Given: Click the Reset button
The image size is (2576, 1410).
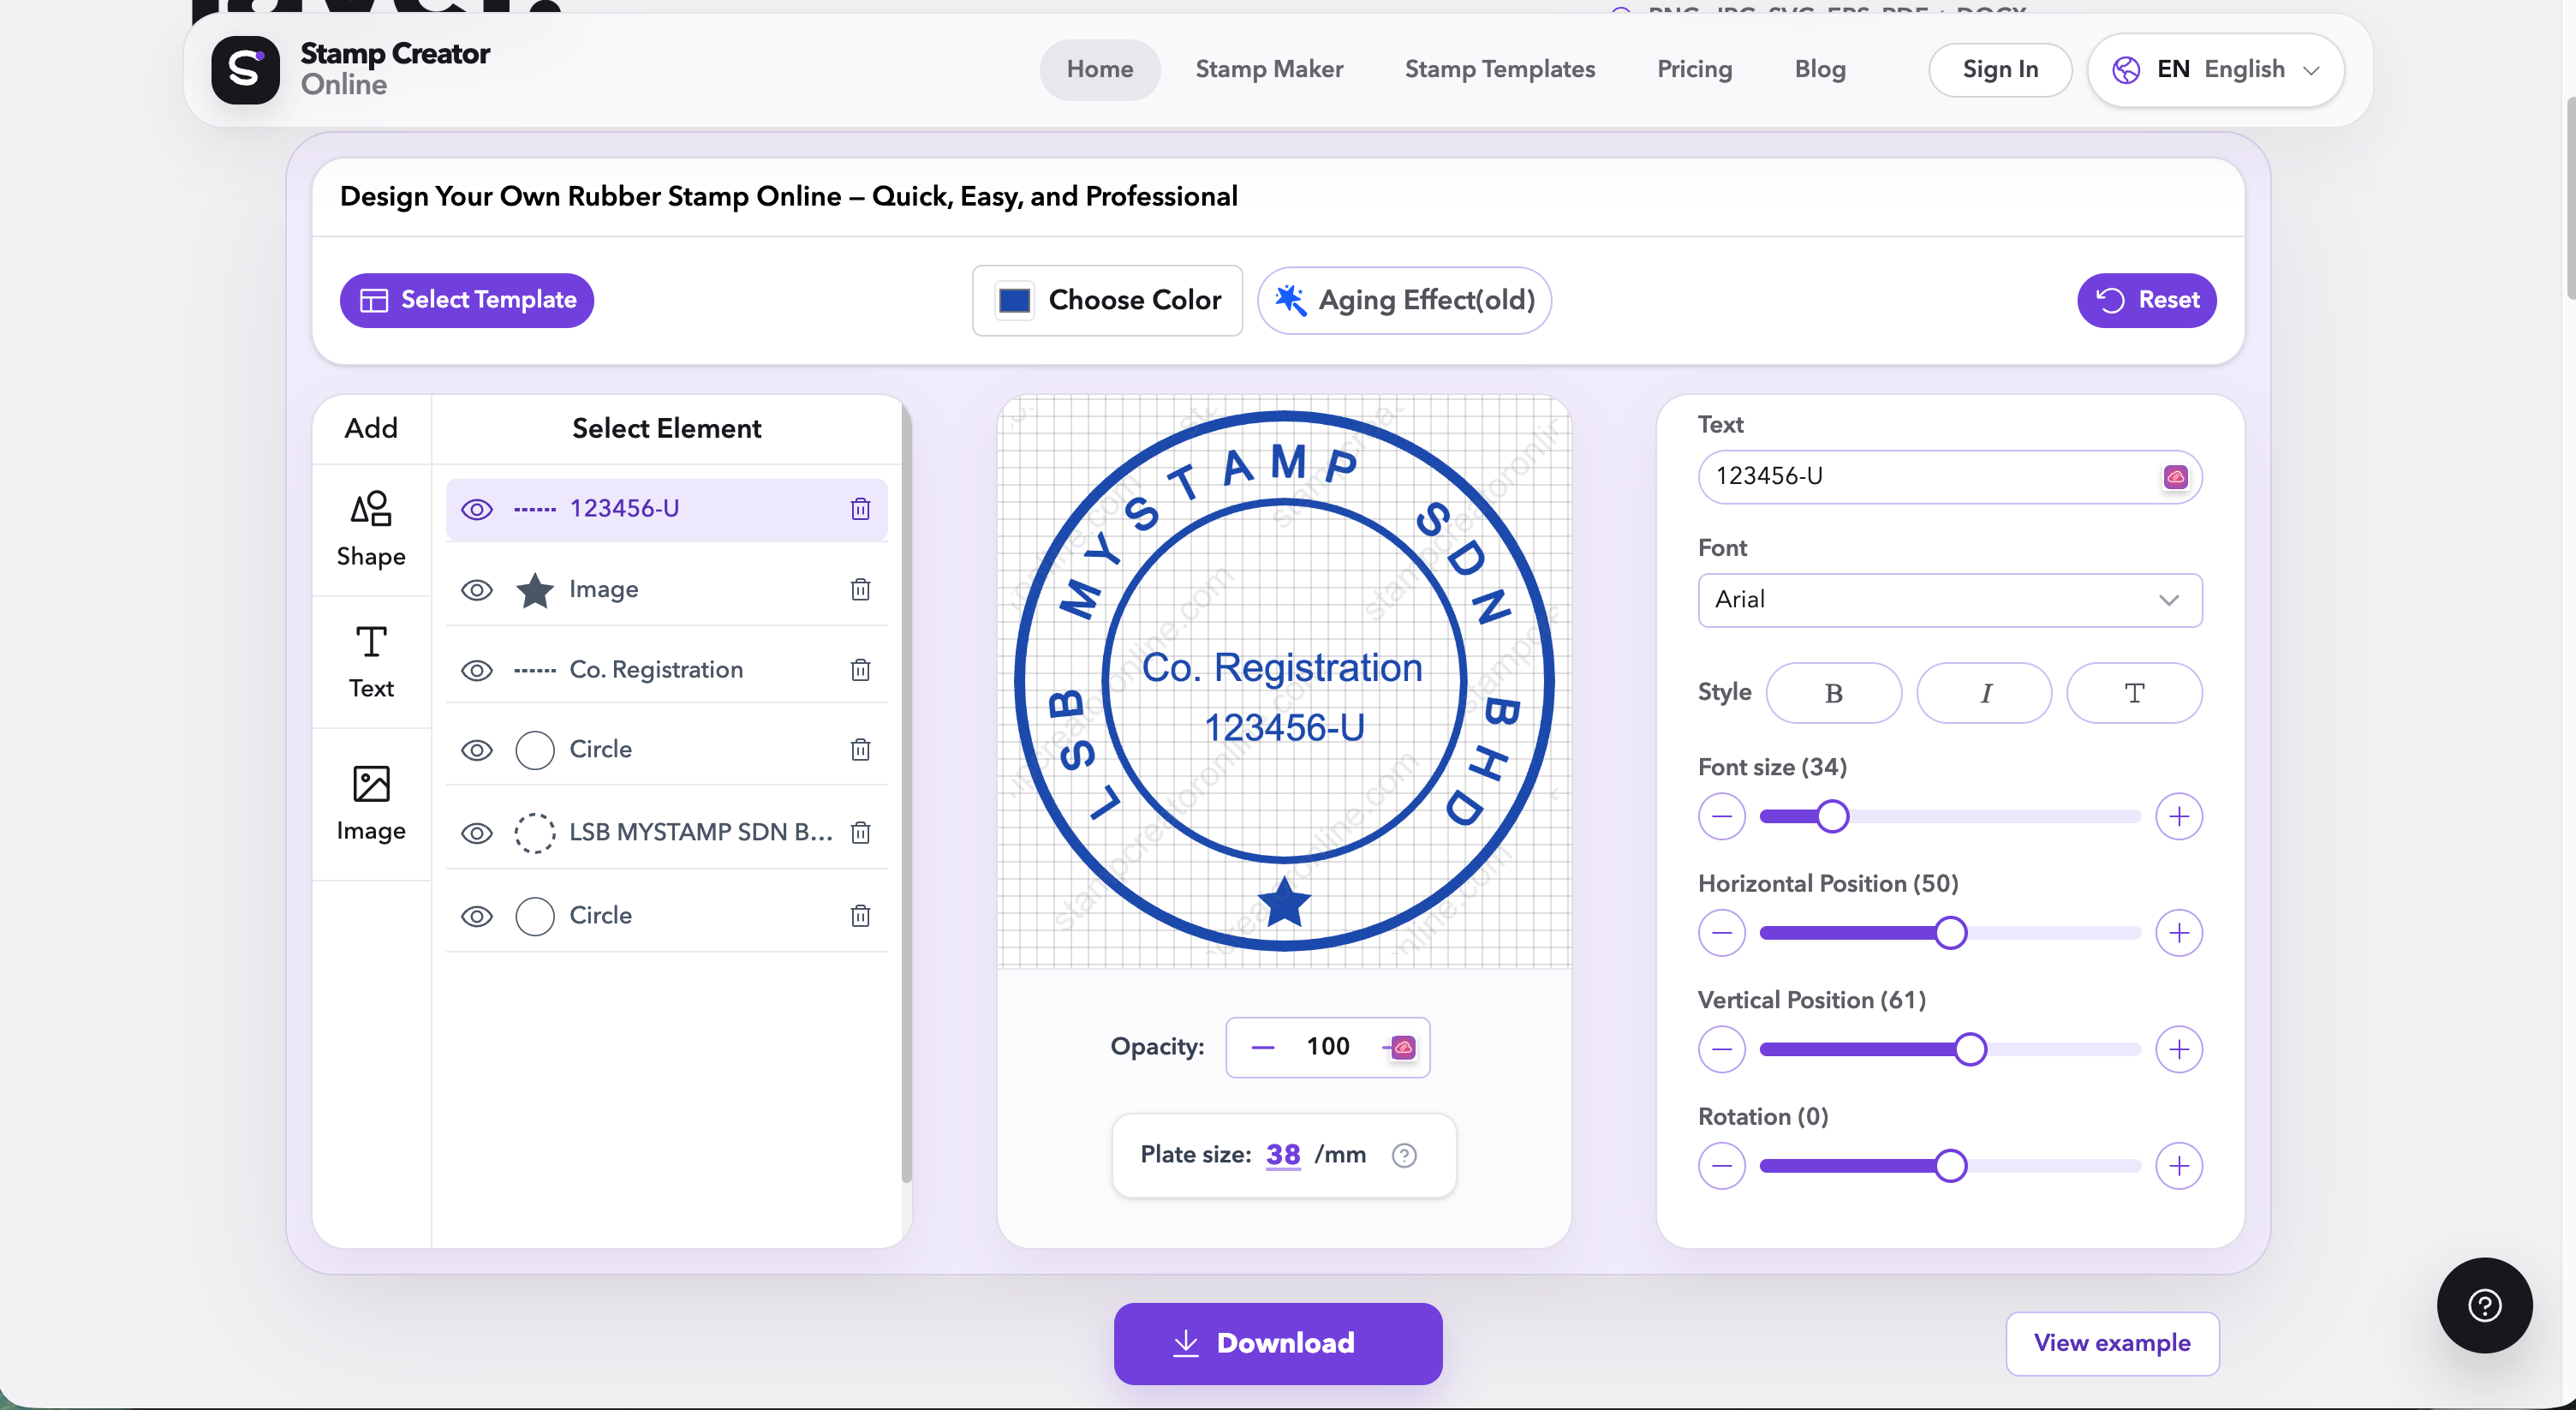Looking at the screenshot, I should [2146, 300].
